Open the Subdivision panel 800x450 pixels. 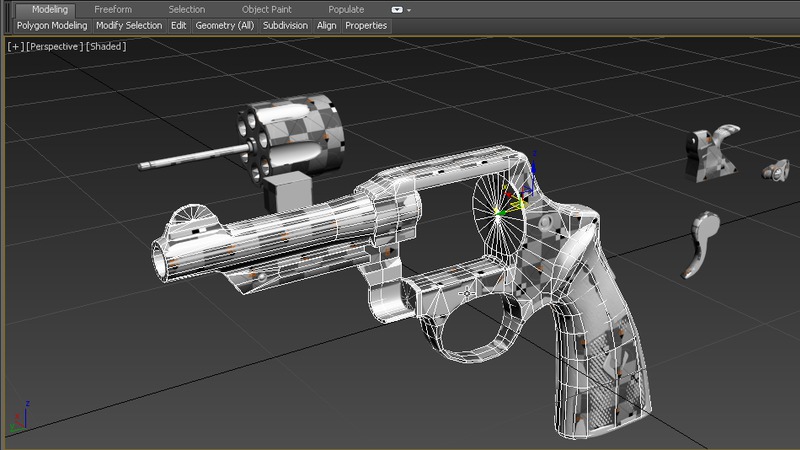click(x=286, y=25)
